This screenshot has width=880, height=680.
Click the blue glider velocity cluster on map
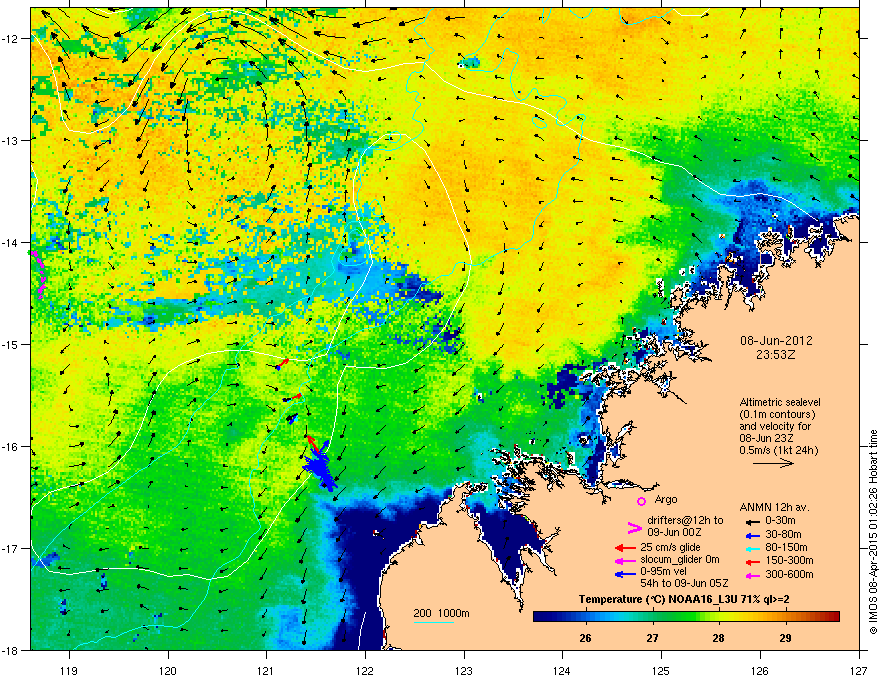[x=320, y=465]
